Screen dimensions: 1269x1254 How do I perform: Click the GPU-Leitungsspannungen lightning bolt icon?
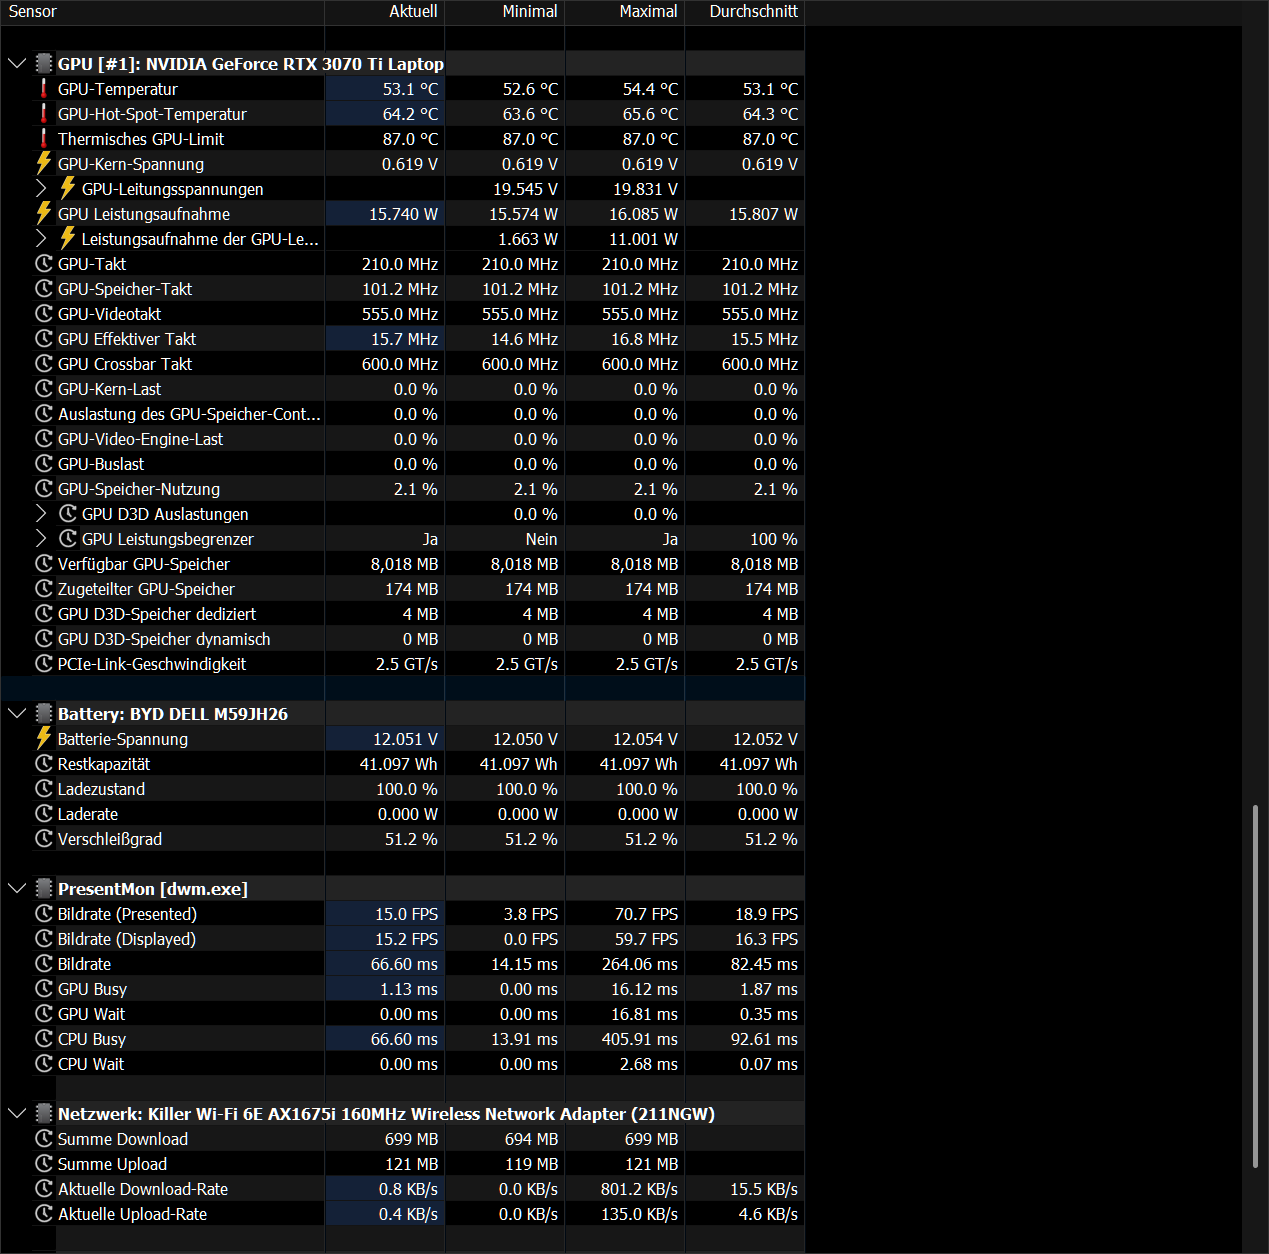68,188
